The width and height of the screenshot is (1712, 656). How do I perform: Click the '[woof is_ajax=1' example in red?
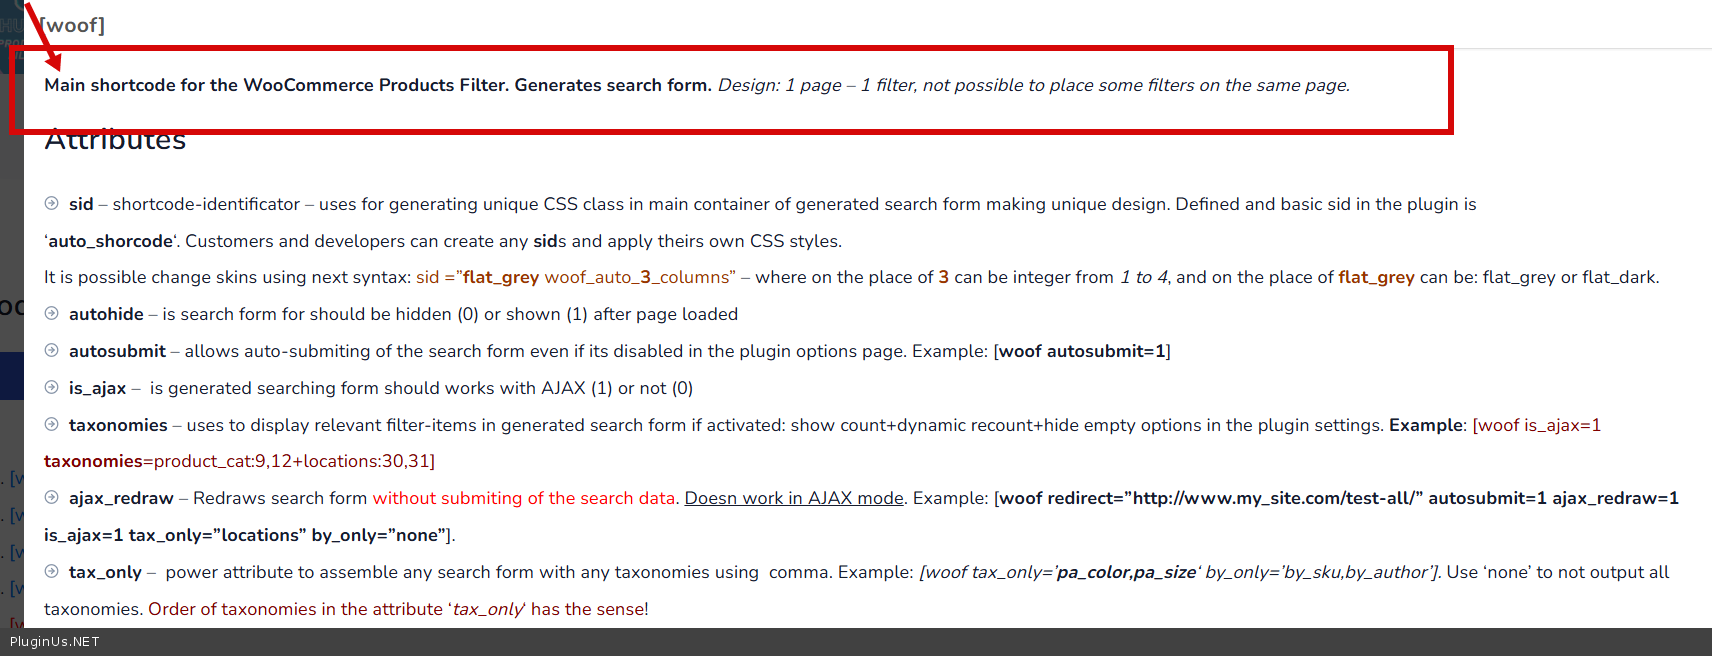pyautogui.click(x=1537, y=425)
